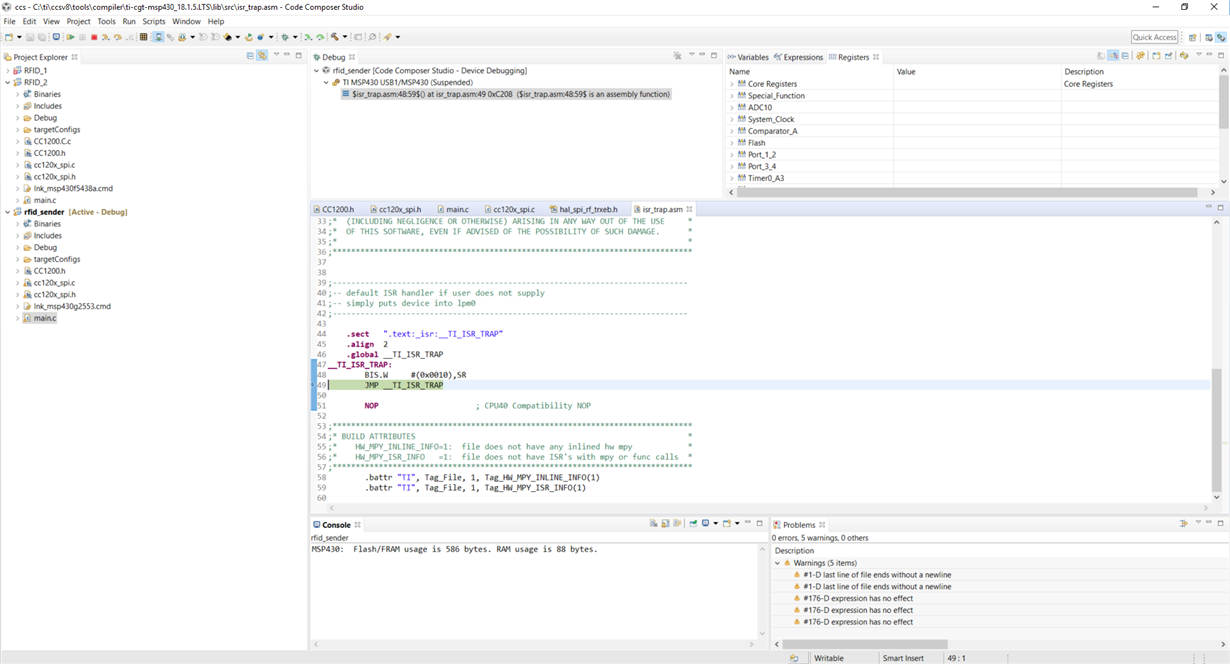Toggle the breakpoint marker on line 49
The height and width of the screenshot is (664, 1230).
pyautogui.click(x=314, y=385)
